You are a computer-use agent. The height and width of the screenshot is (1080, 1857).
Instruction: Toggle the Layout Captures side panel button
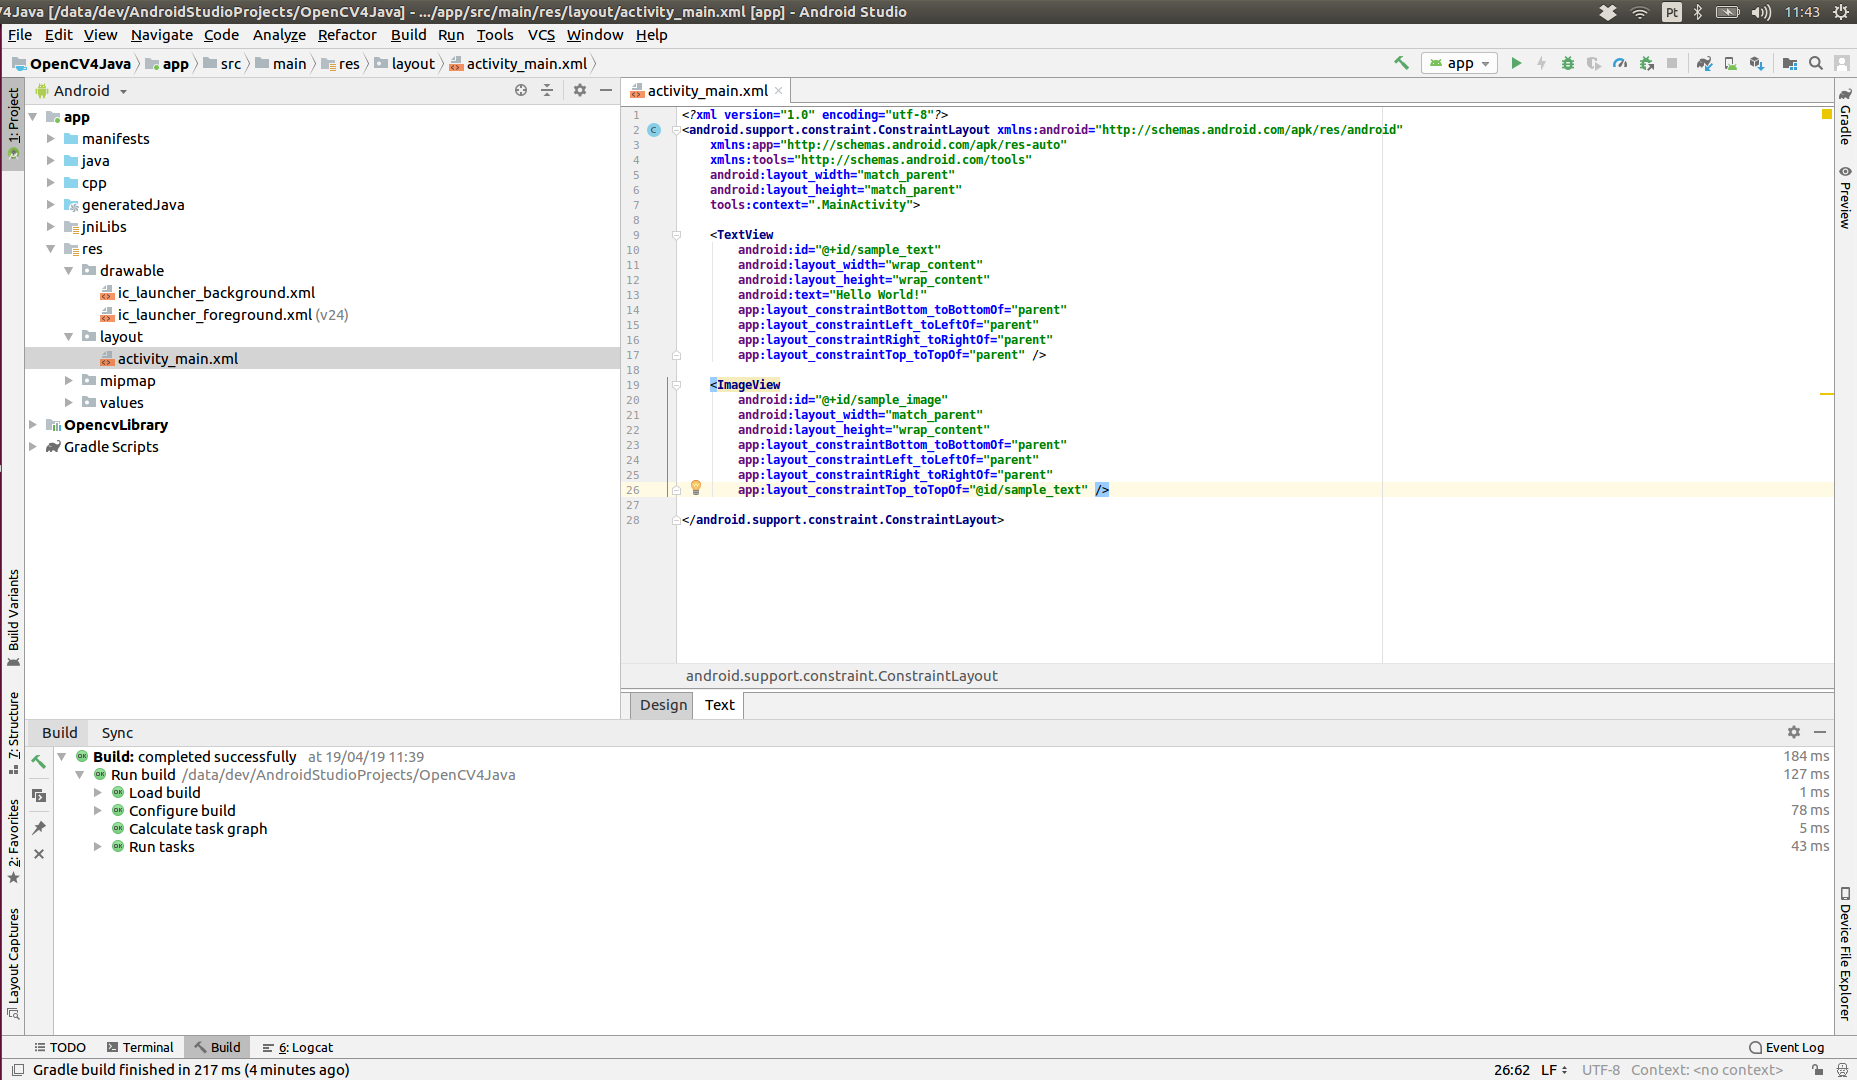click(13, 964)
